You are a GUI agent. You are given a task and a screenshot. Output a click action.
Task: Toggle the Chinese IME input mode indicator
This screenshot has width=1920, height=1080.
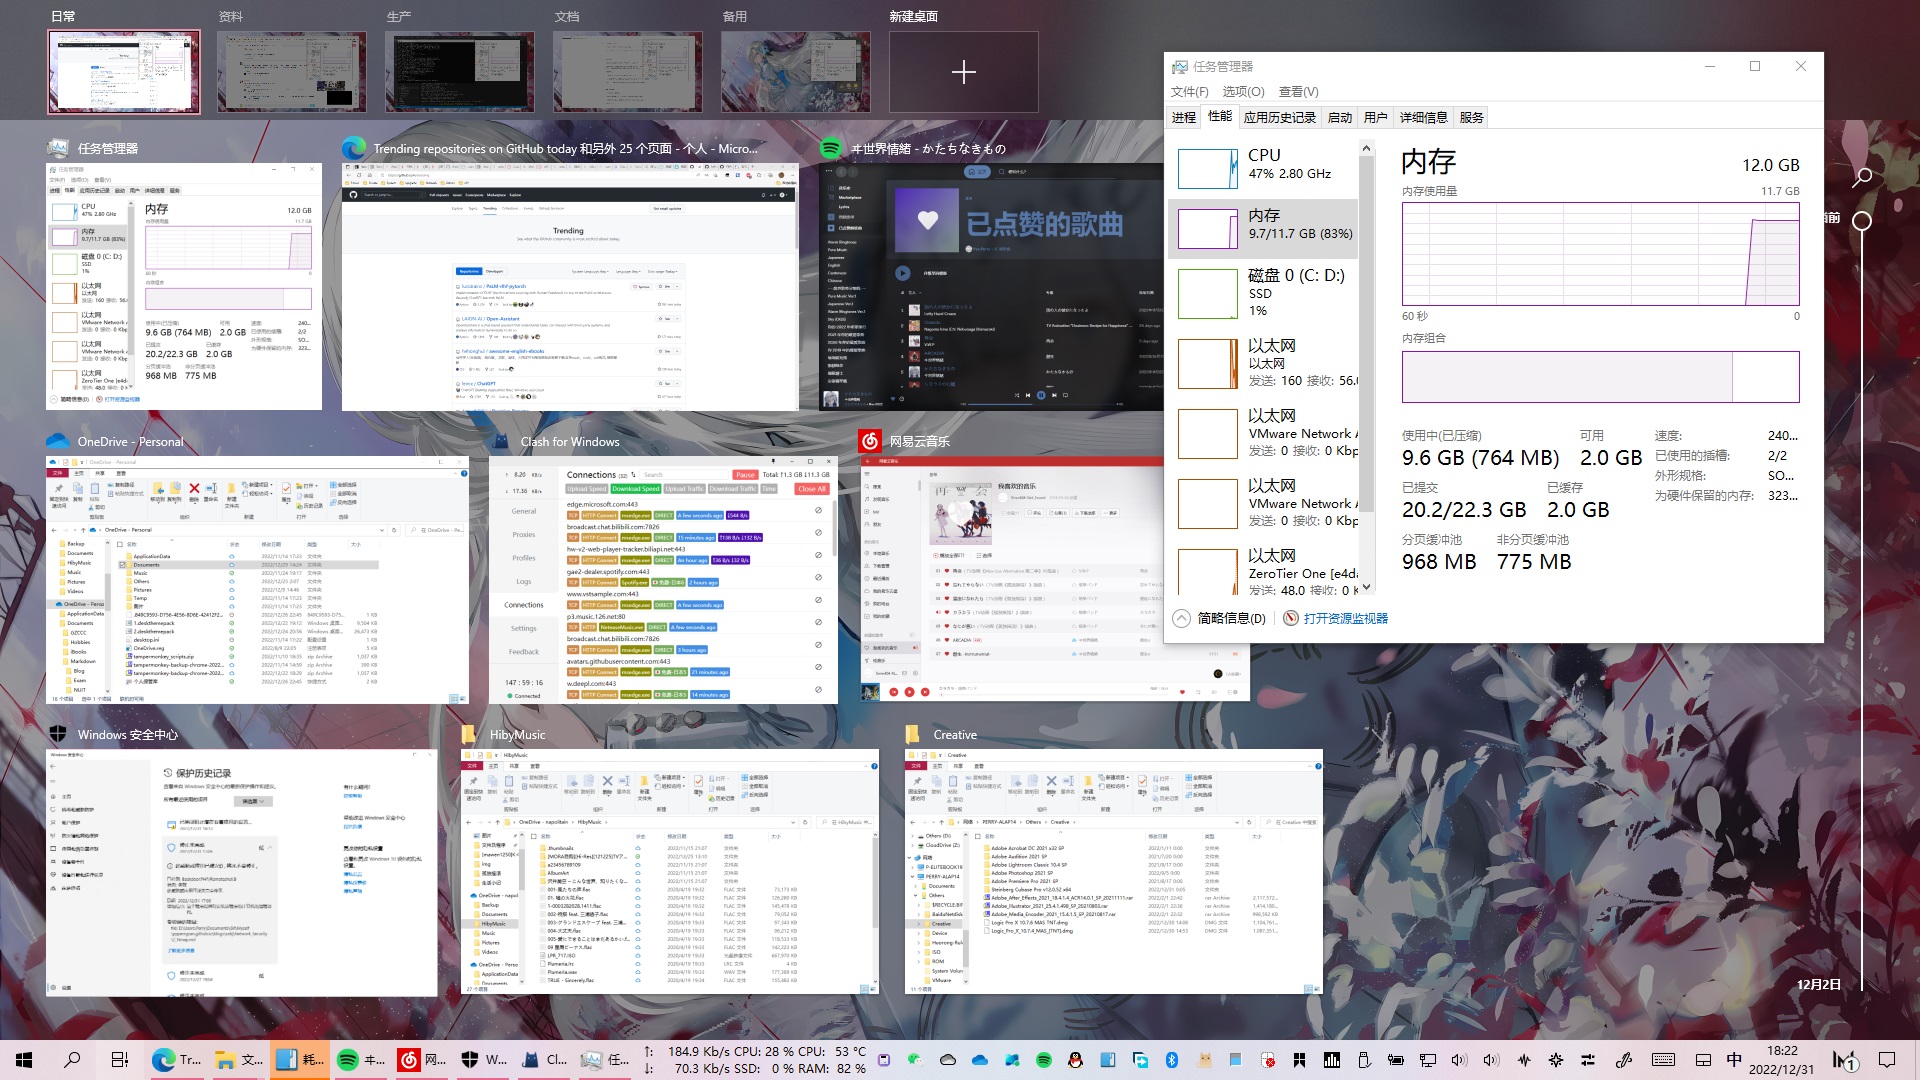point(1734,1060)
